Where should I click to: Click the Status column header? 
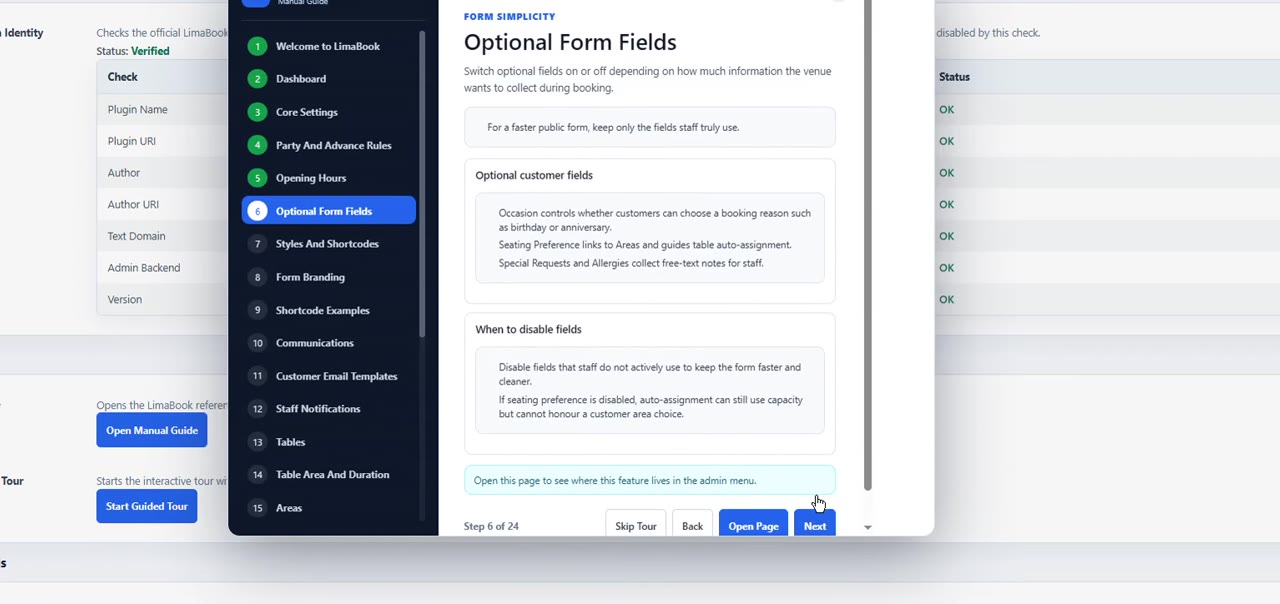(x=954, y=77)
